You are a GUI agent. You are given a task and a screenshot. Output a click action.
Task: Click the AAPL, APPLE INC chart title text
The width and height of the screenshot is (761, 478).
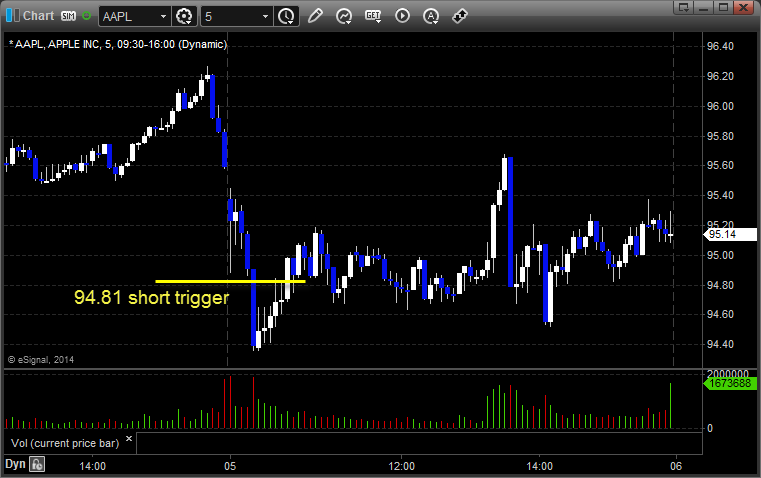118,44
